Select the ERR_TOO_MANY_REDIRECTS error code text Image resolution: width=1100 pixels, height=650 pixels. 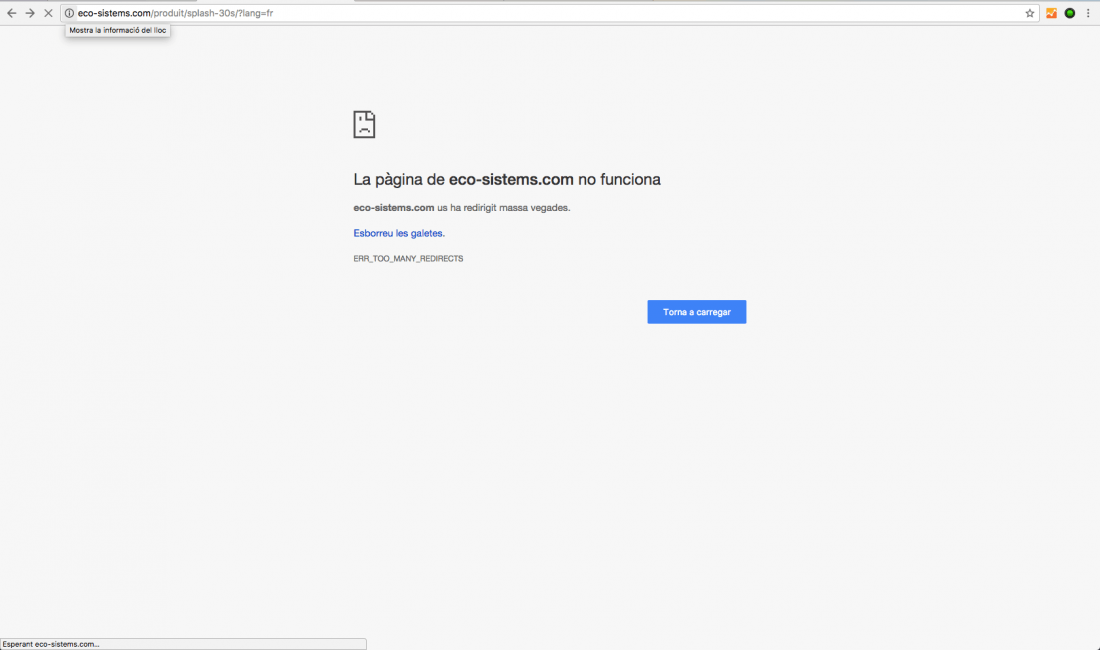[x=408, y=259]
